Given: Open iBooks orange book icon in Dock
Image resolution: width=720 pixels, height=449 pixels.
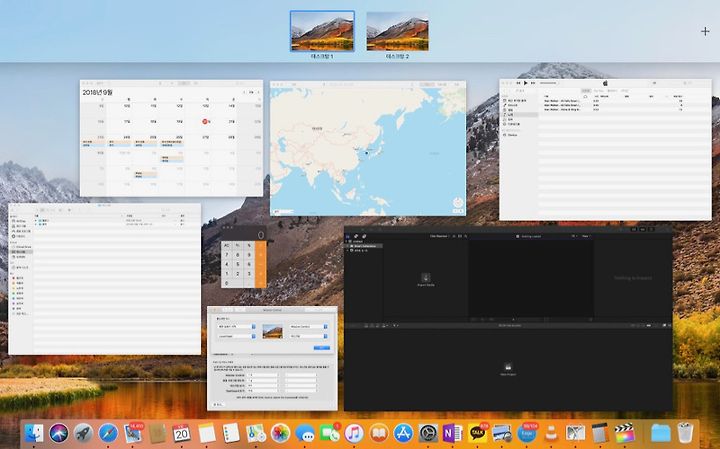Looking at the screenshot, I should (x=379, y=433).
